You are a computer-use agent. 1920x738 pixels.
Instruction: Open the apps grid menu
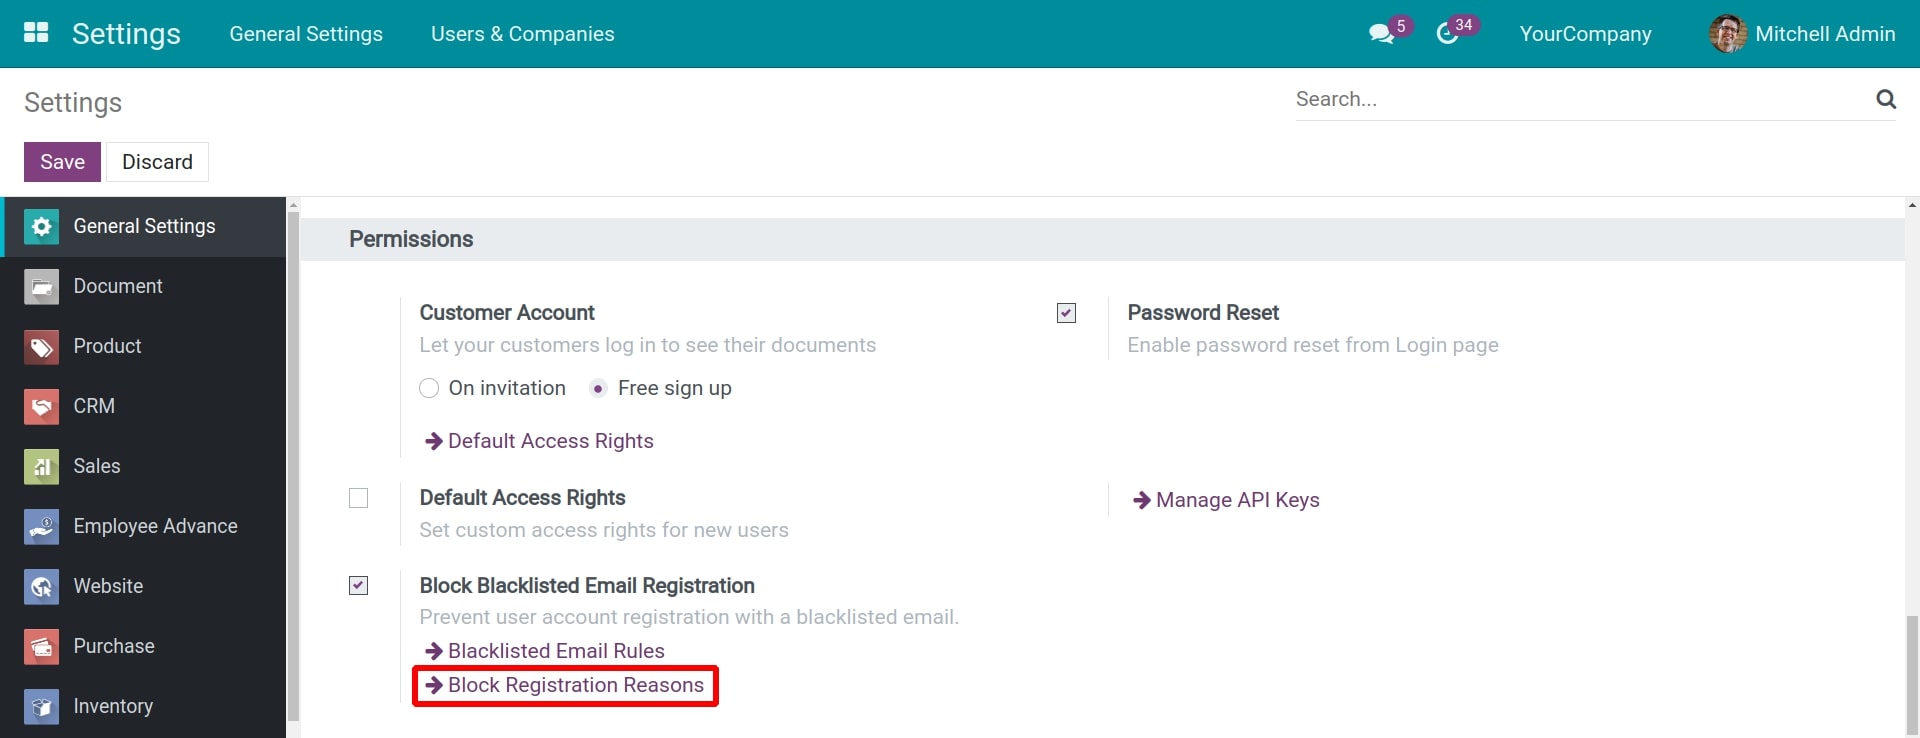(35, 33)
